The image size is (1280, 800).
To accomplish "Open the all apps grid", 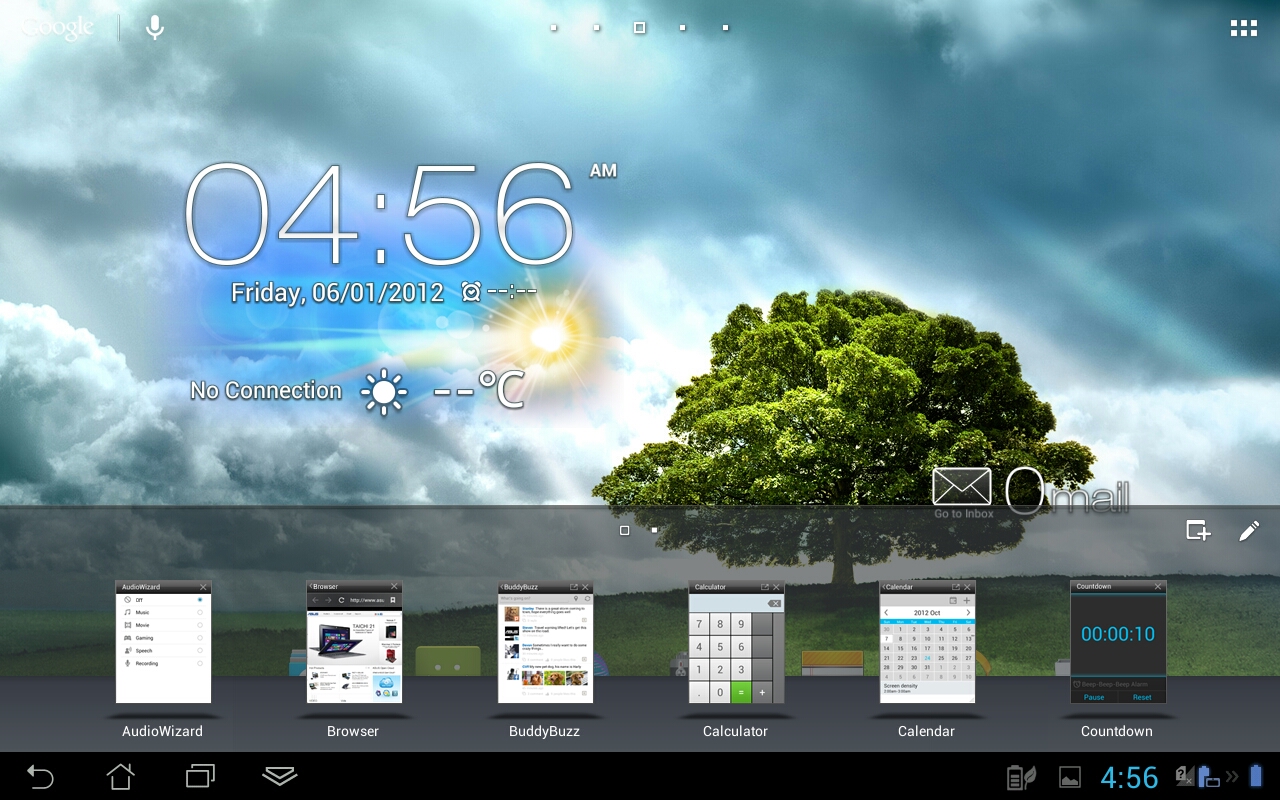I will pos(1243,28).
